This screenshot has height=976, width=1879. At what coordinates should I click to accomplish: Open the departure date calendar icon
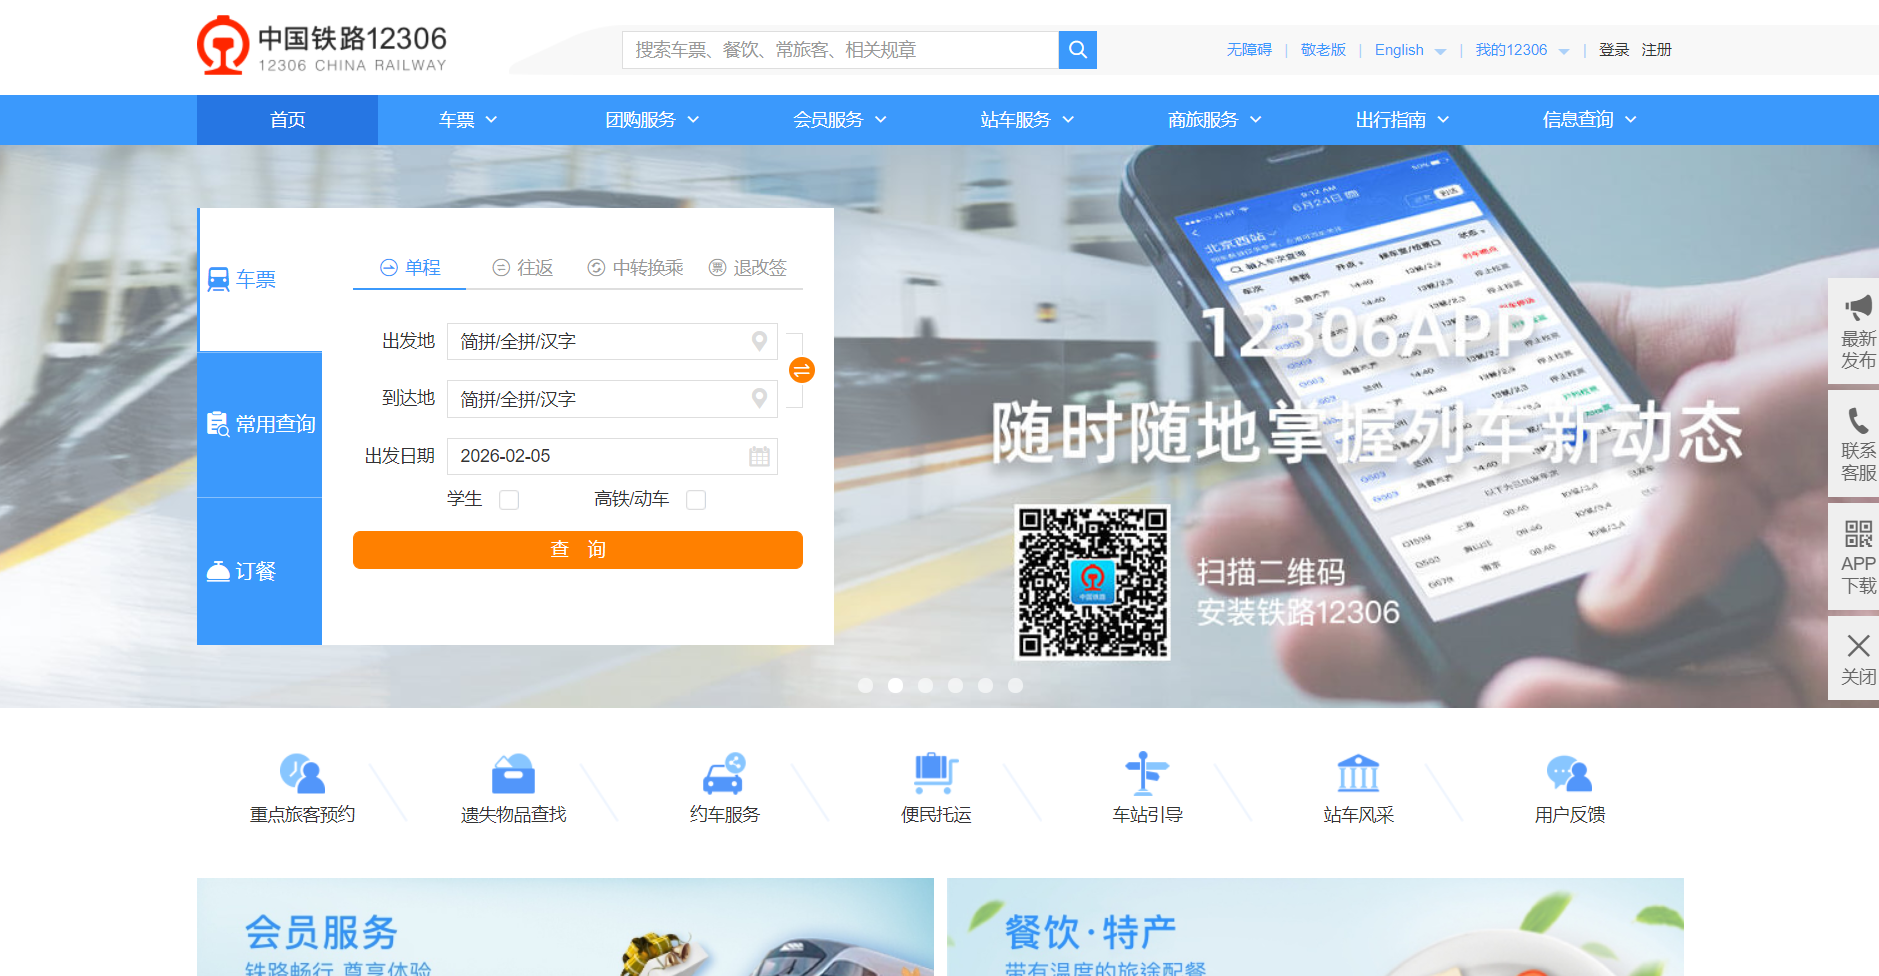759,456
